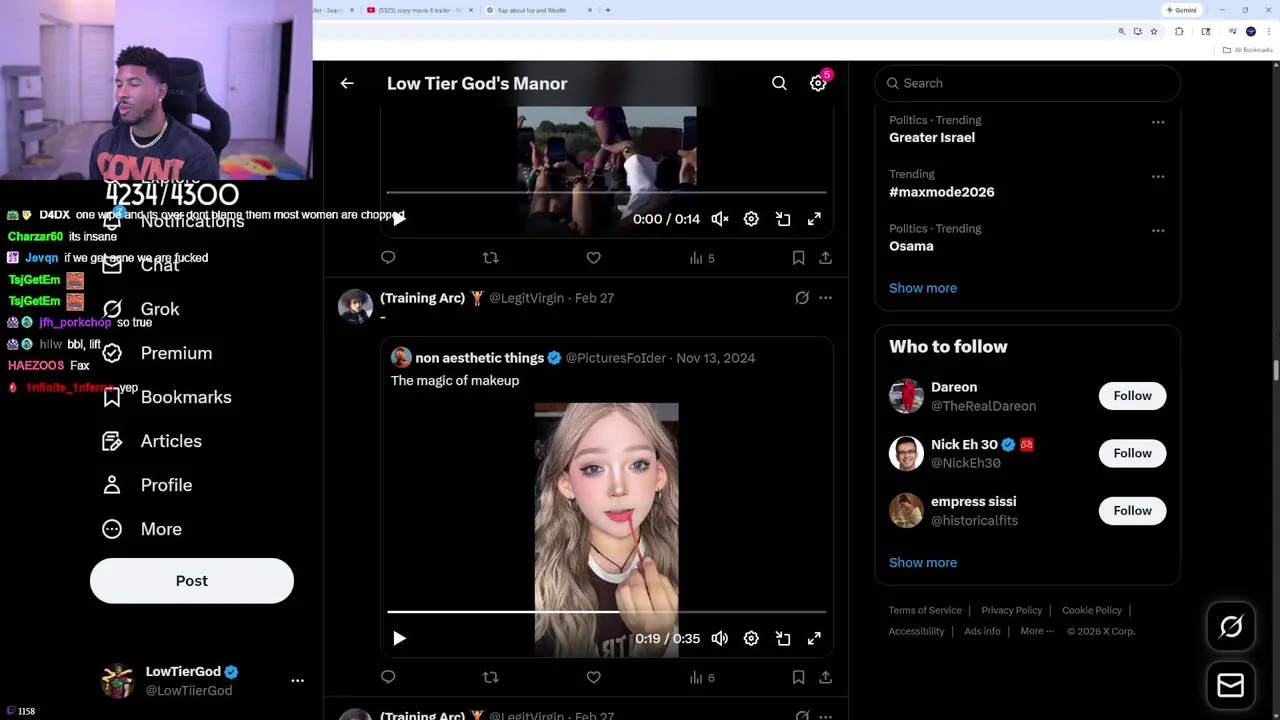Open the More sidebar menu
This screenshot has height=720, width=1280.
click(142, 529)
